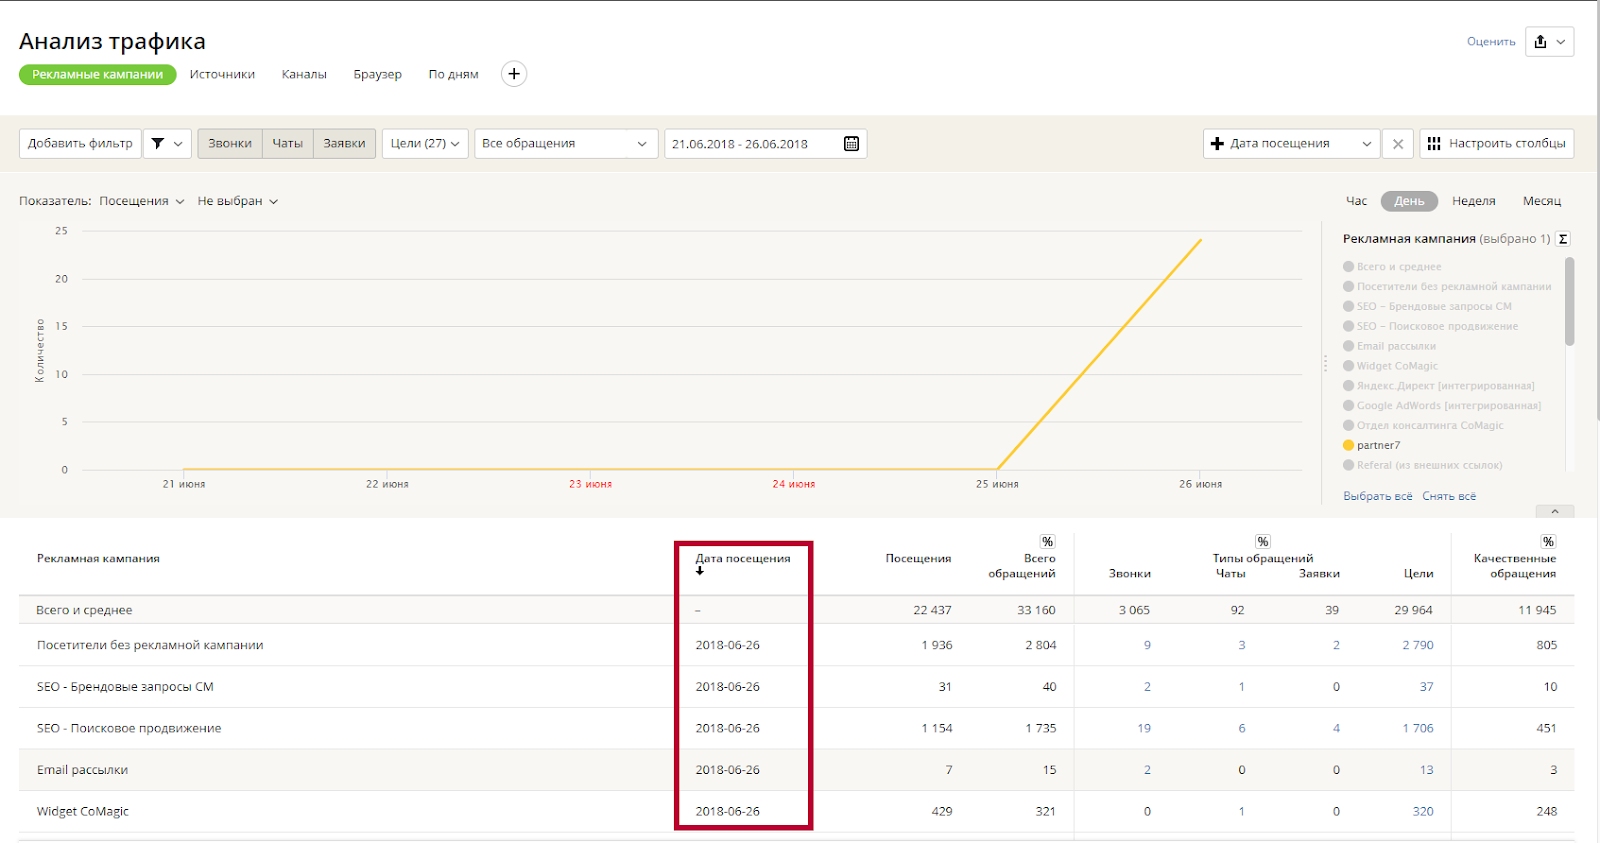Switch to Браузер tab
1600x843 pixels.
378,74
